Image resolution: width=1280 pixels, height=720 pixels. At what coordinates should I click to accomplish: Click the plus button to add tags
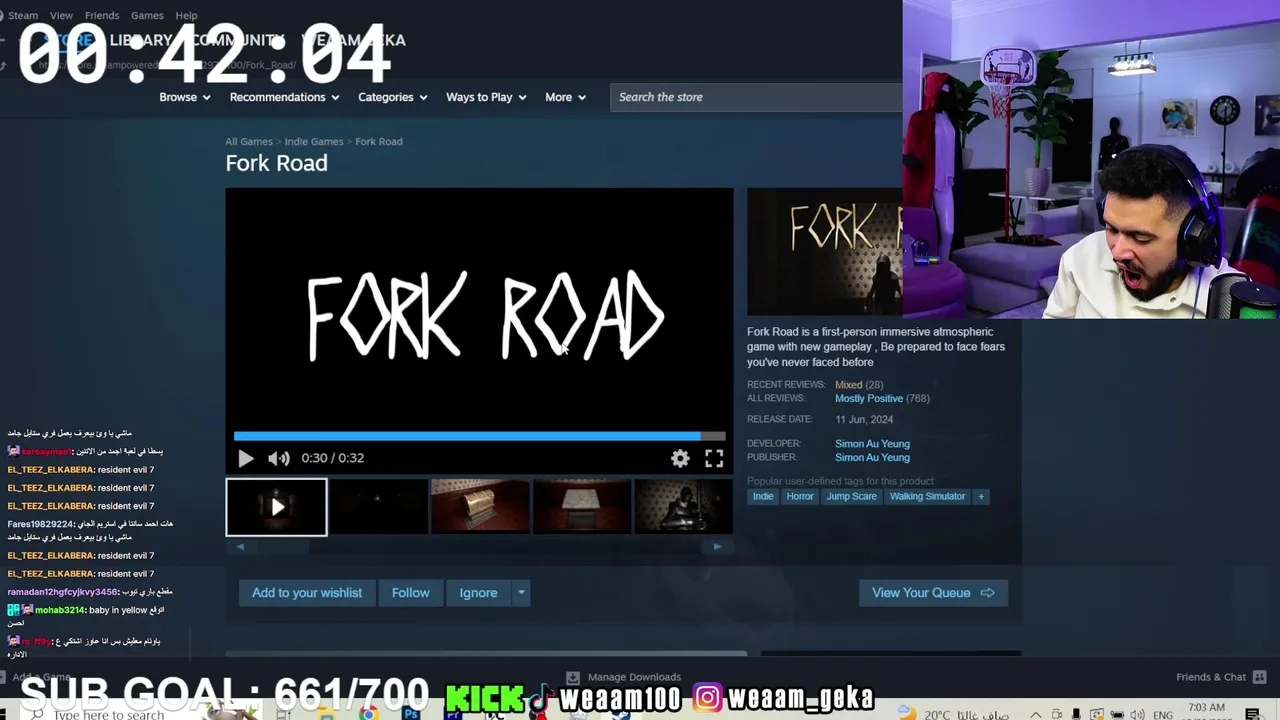(981, 496)
